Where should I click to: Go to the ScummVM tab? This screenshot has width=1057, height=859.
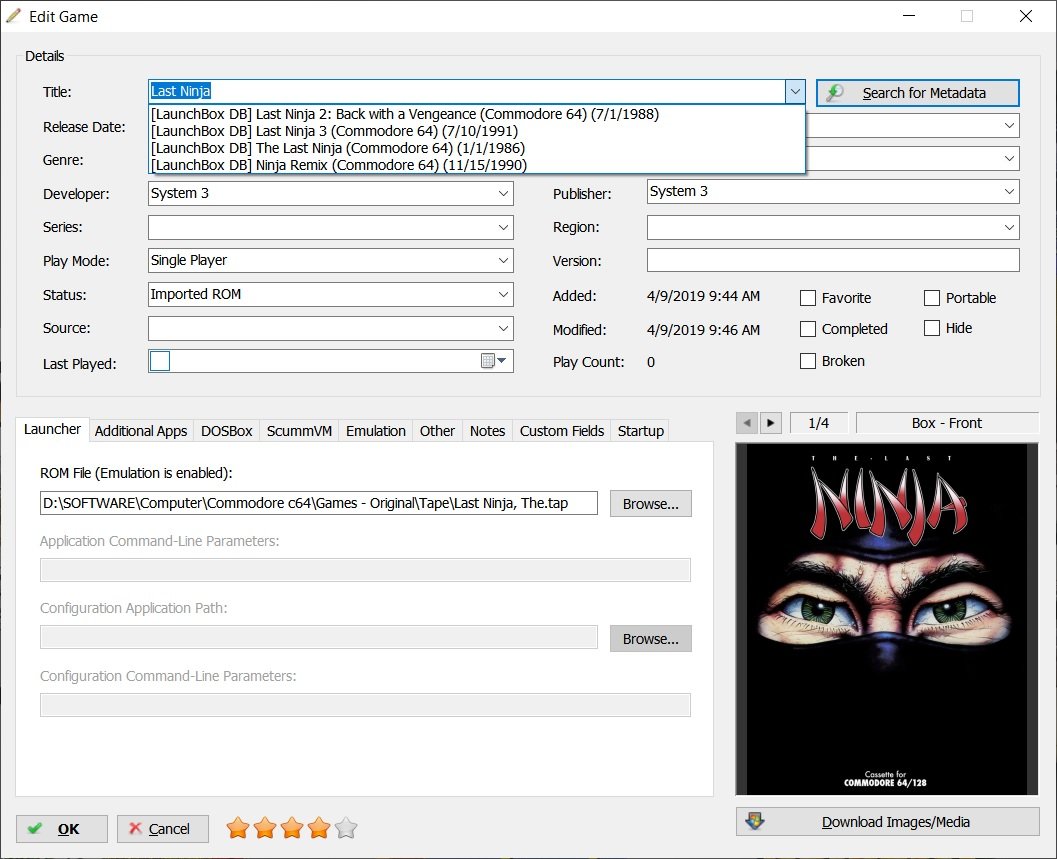(x=299, y=431)
